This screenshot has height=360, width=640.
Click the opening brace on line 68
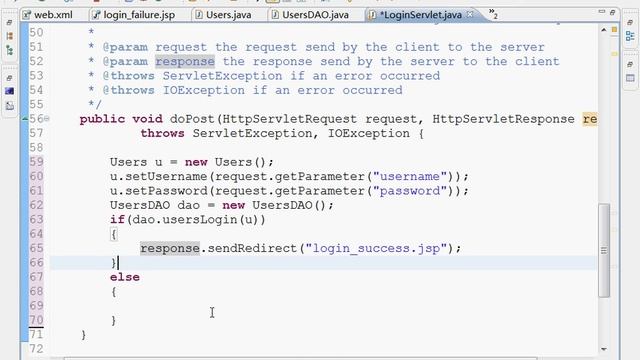[114, 292]
